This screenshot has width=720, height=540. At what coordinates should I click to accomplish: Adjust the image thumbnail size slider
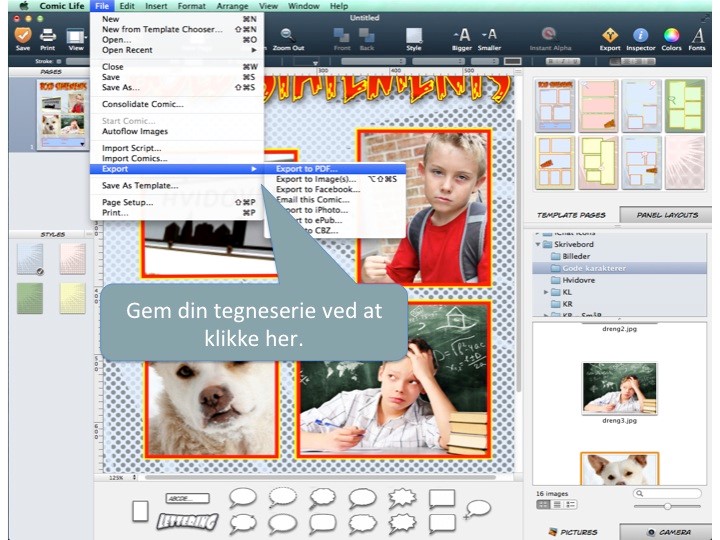[667, 506]
